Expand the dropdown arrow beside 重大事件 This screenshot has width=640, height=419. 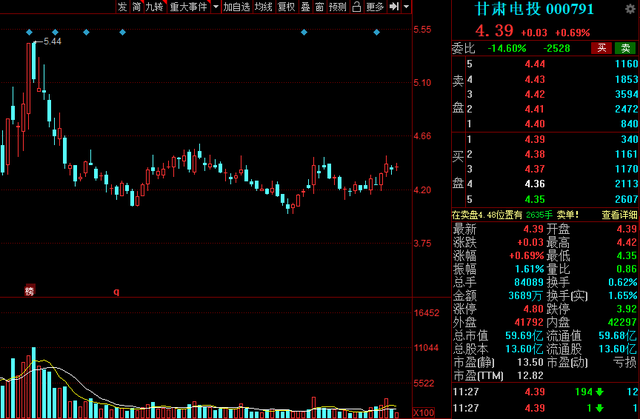pyautogui.click(x=216, y=7)
